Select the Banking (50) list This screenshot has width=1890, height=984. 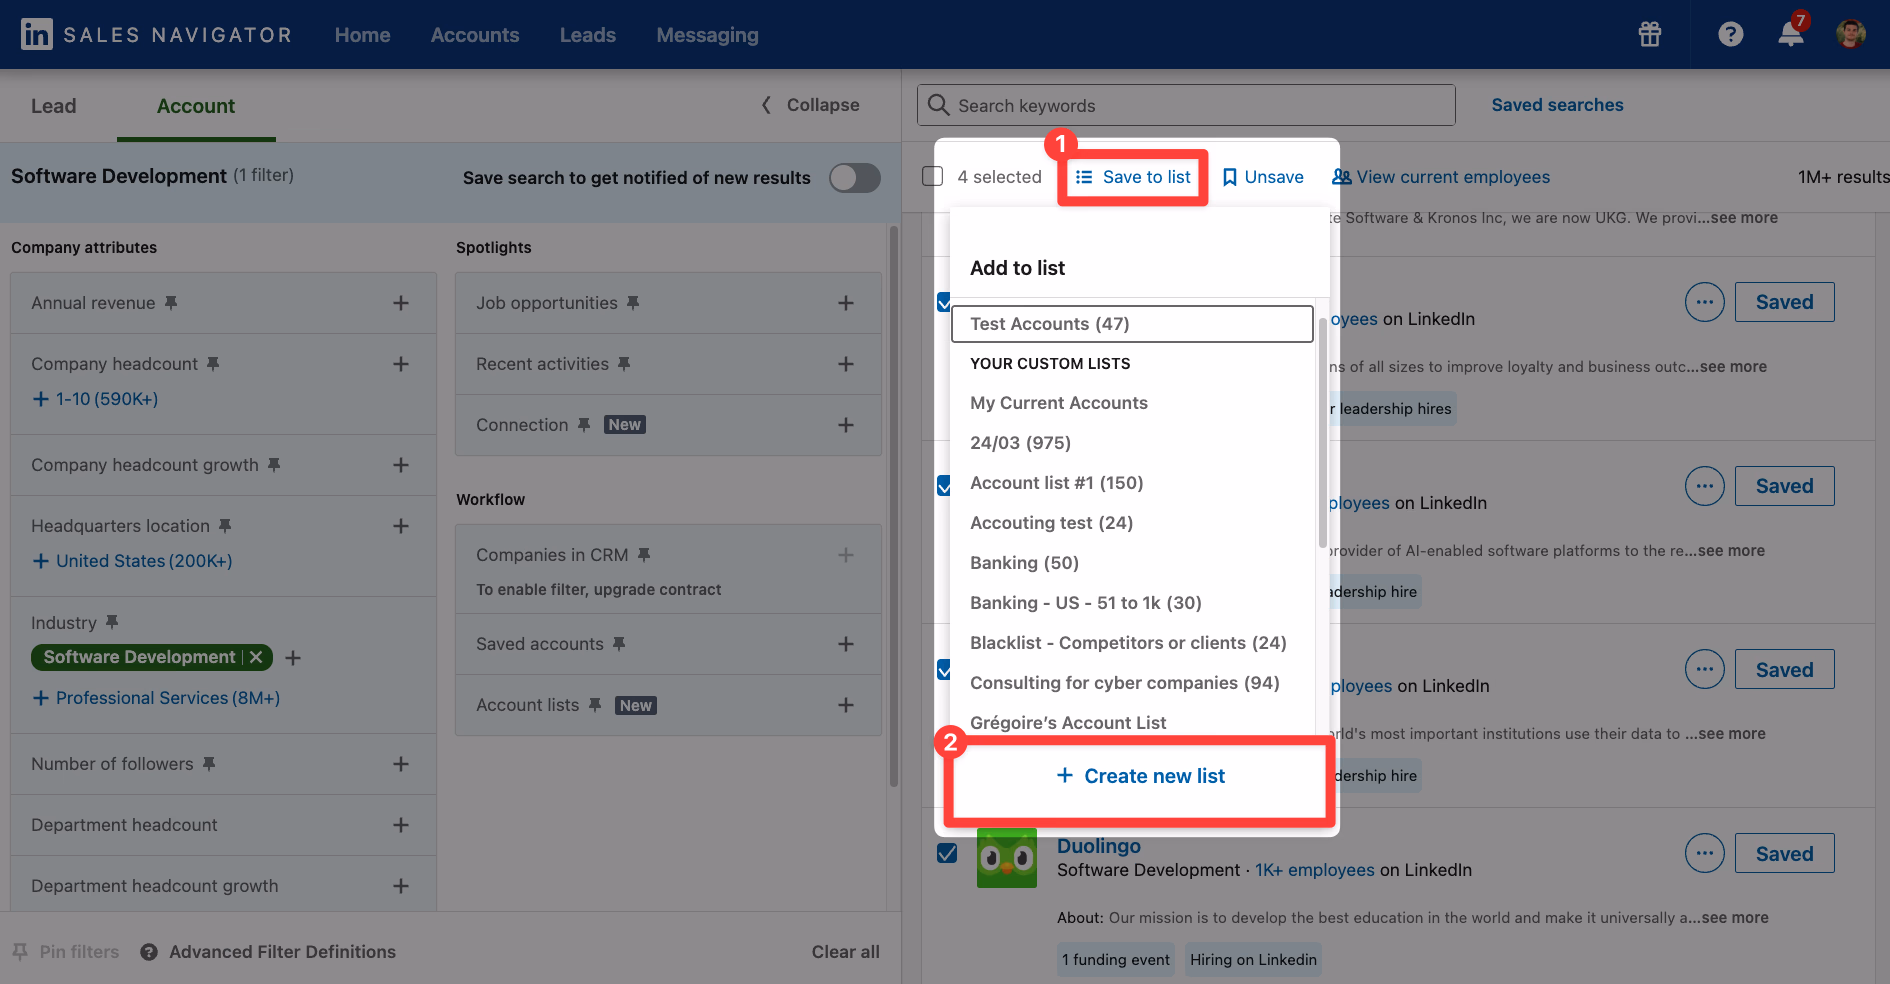pos(1024,563)
